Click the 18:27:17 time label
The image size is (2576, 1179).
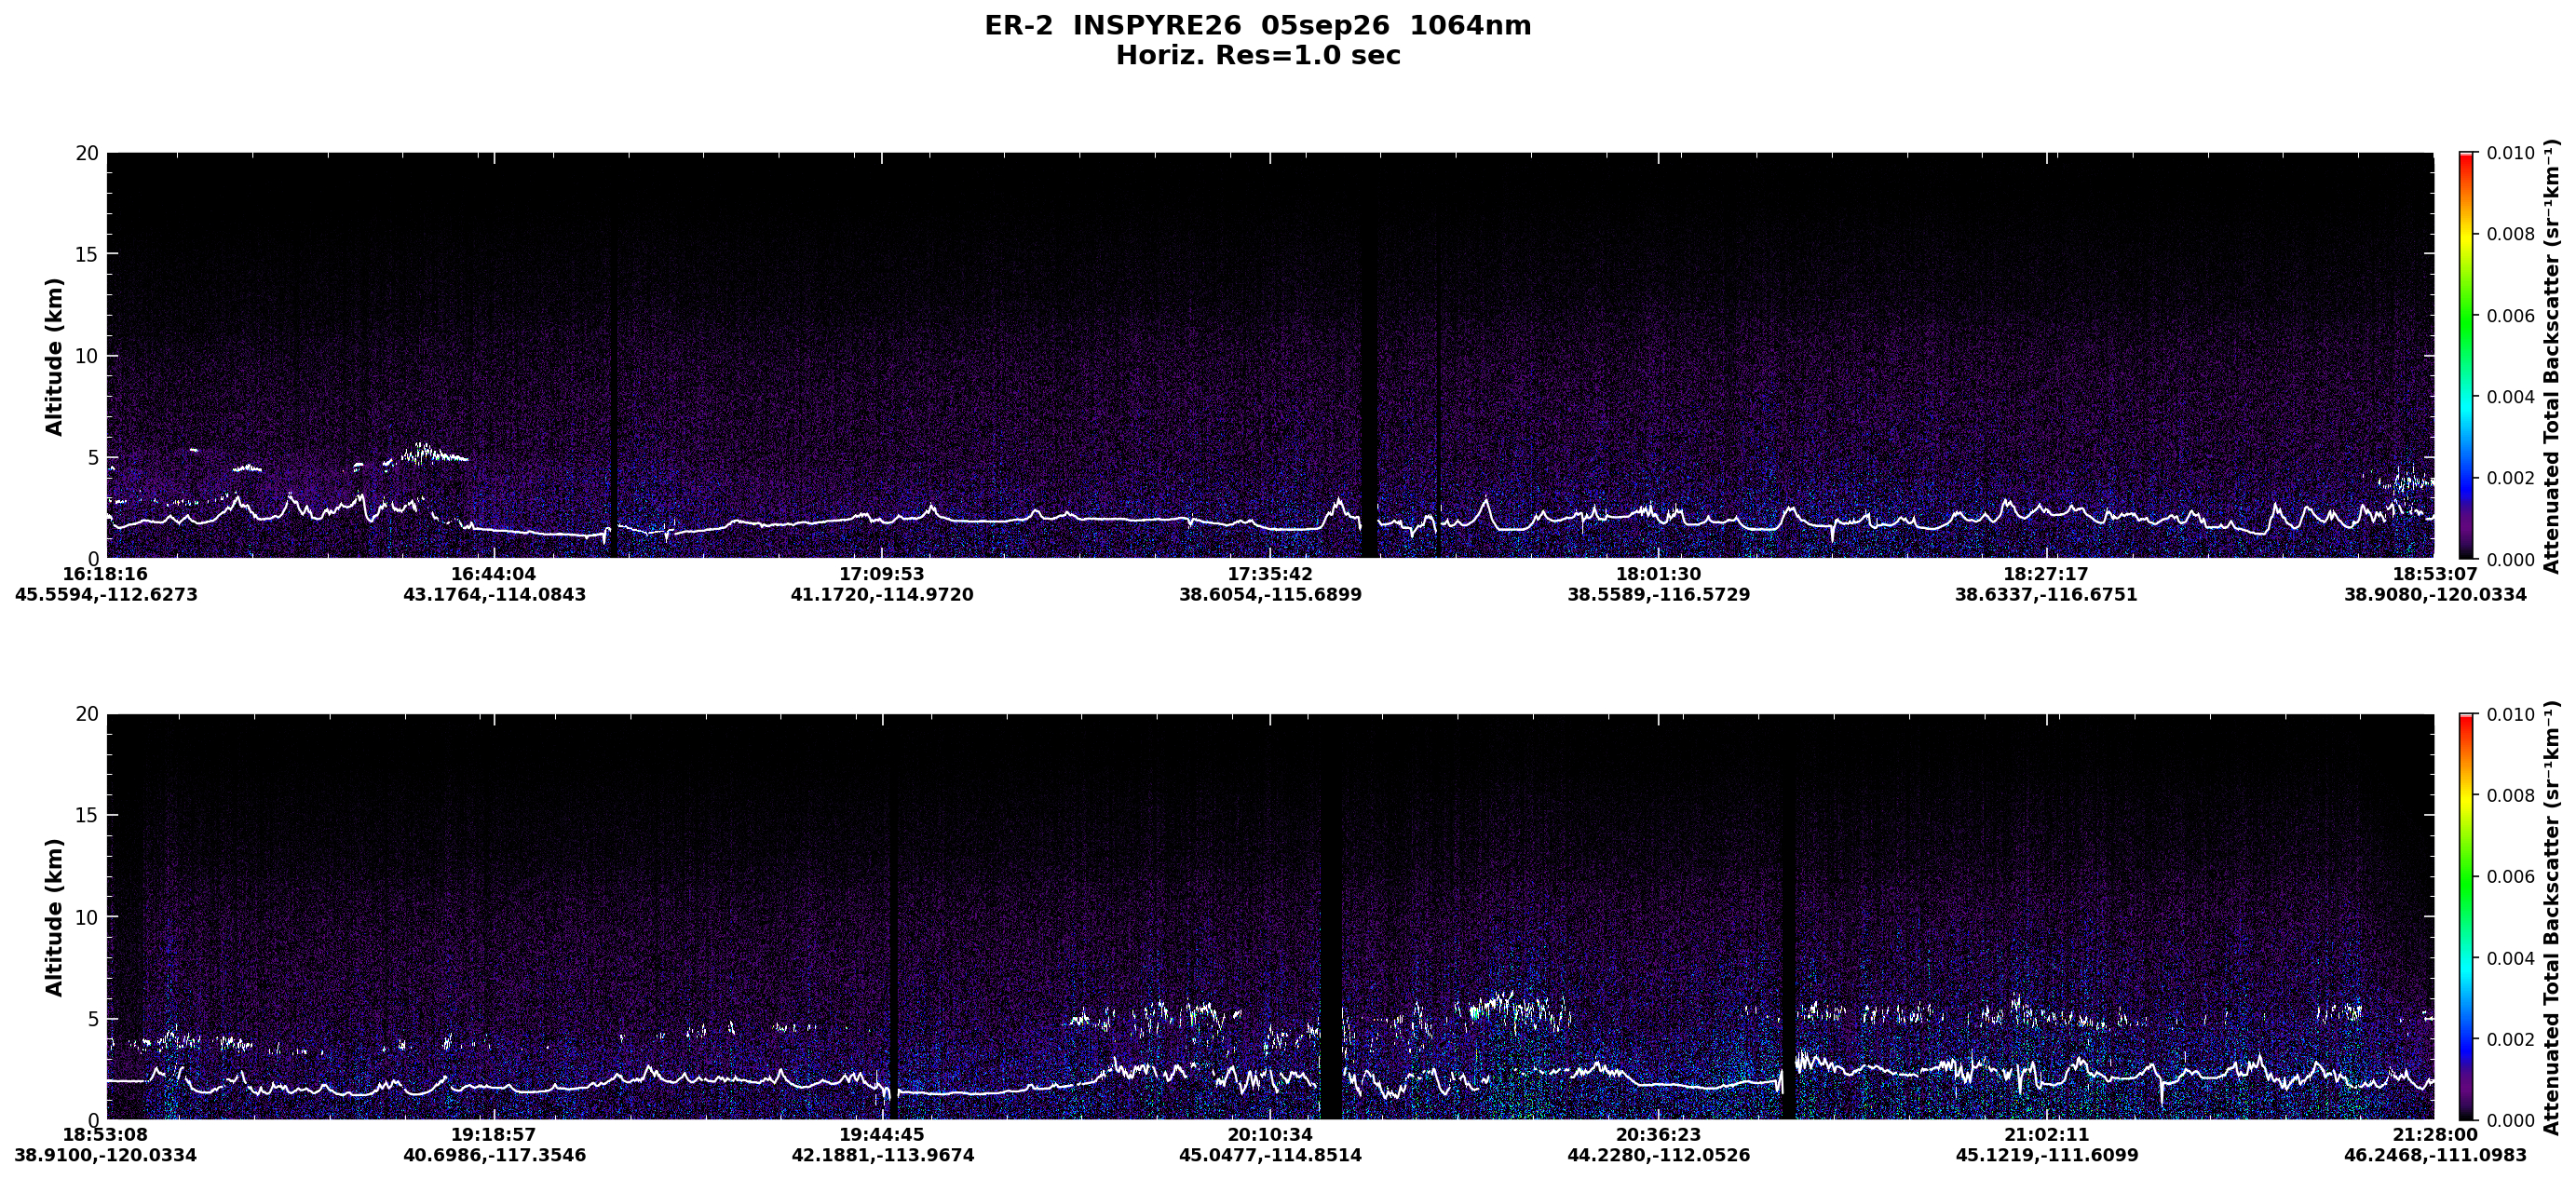tap(2045, 574)
